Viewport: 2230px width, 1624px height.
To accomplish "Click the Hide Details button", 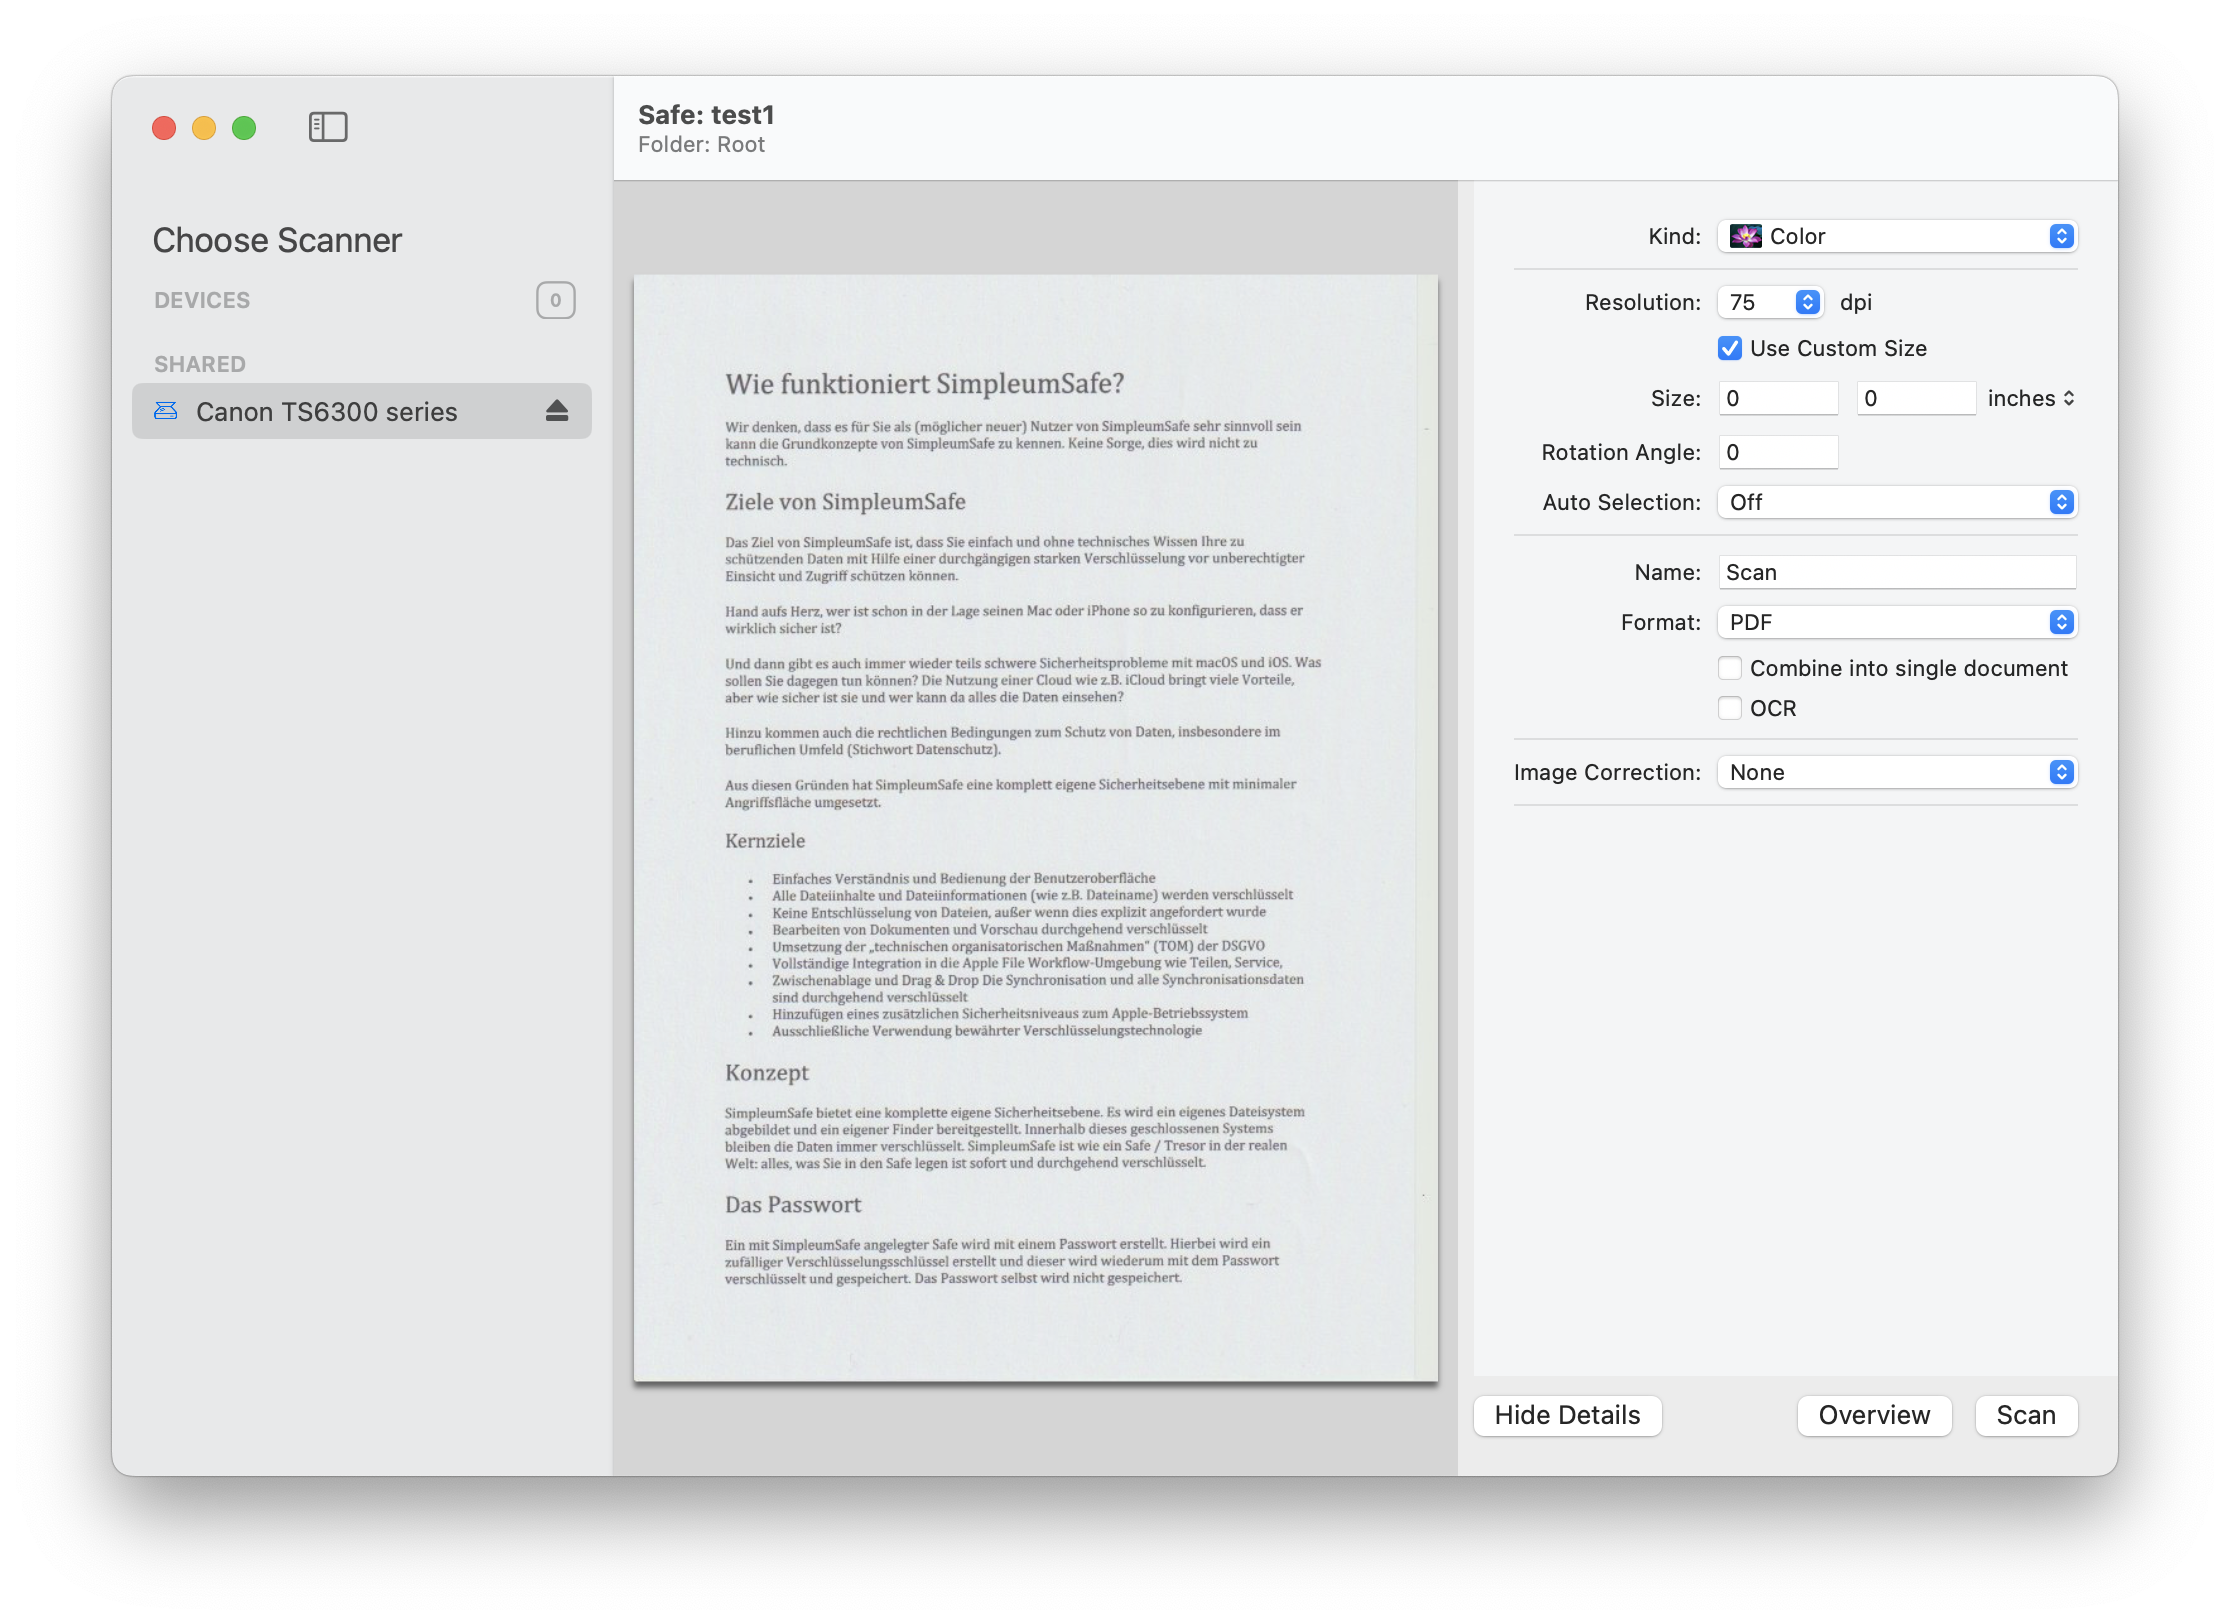I will click(1567, 1415).
